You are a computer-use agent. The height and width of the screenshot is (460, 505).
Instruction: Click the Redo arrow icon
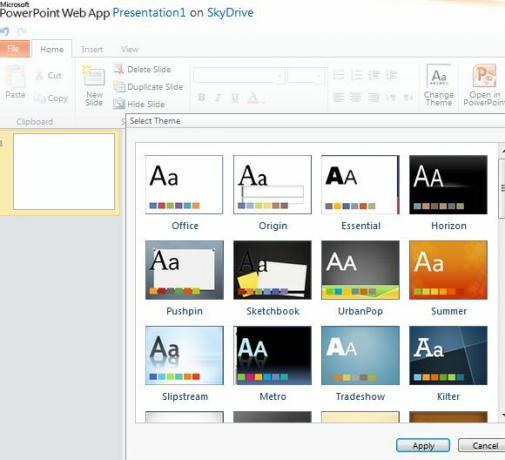[x=22, y=32]
